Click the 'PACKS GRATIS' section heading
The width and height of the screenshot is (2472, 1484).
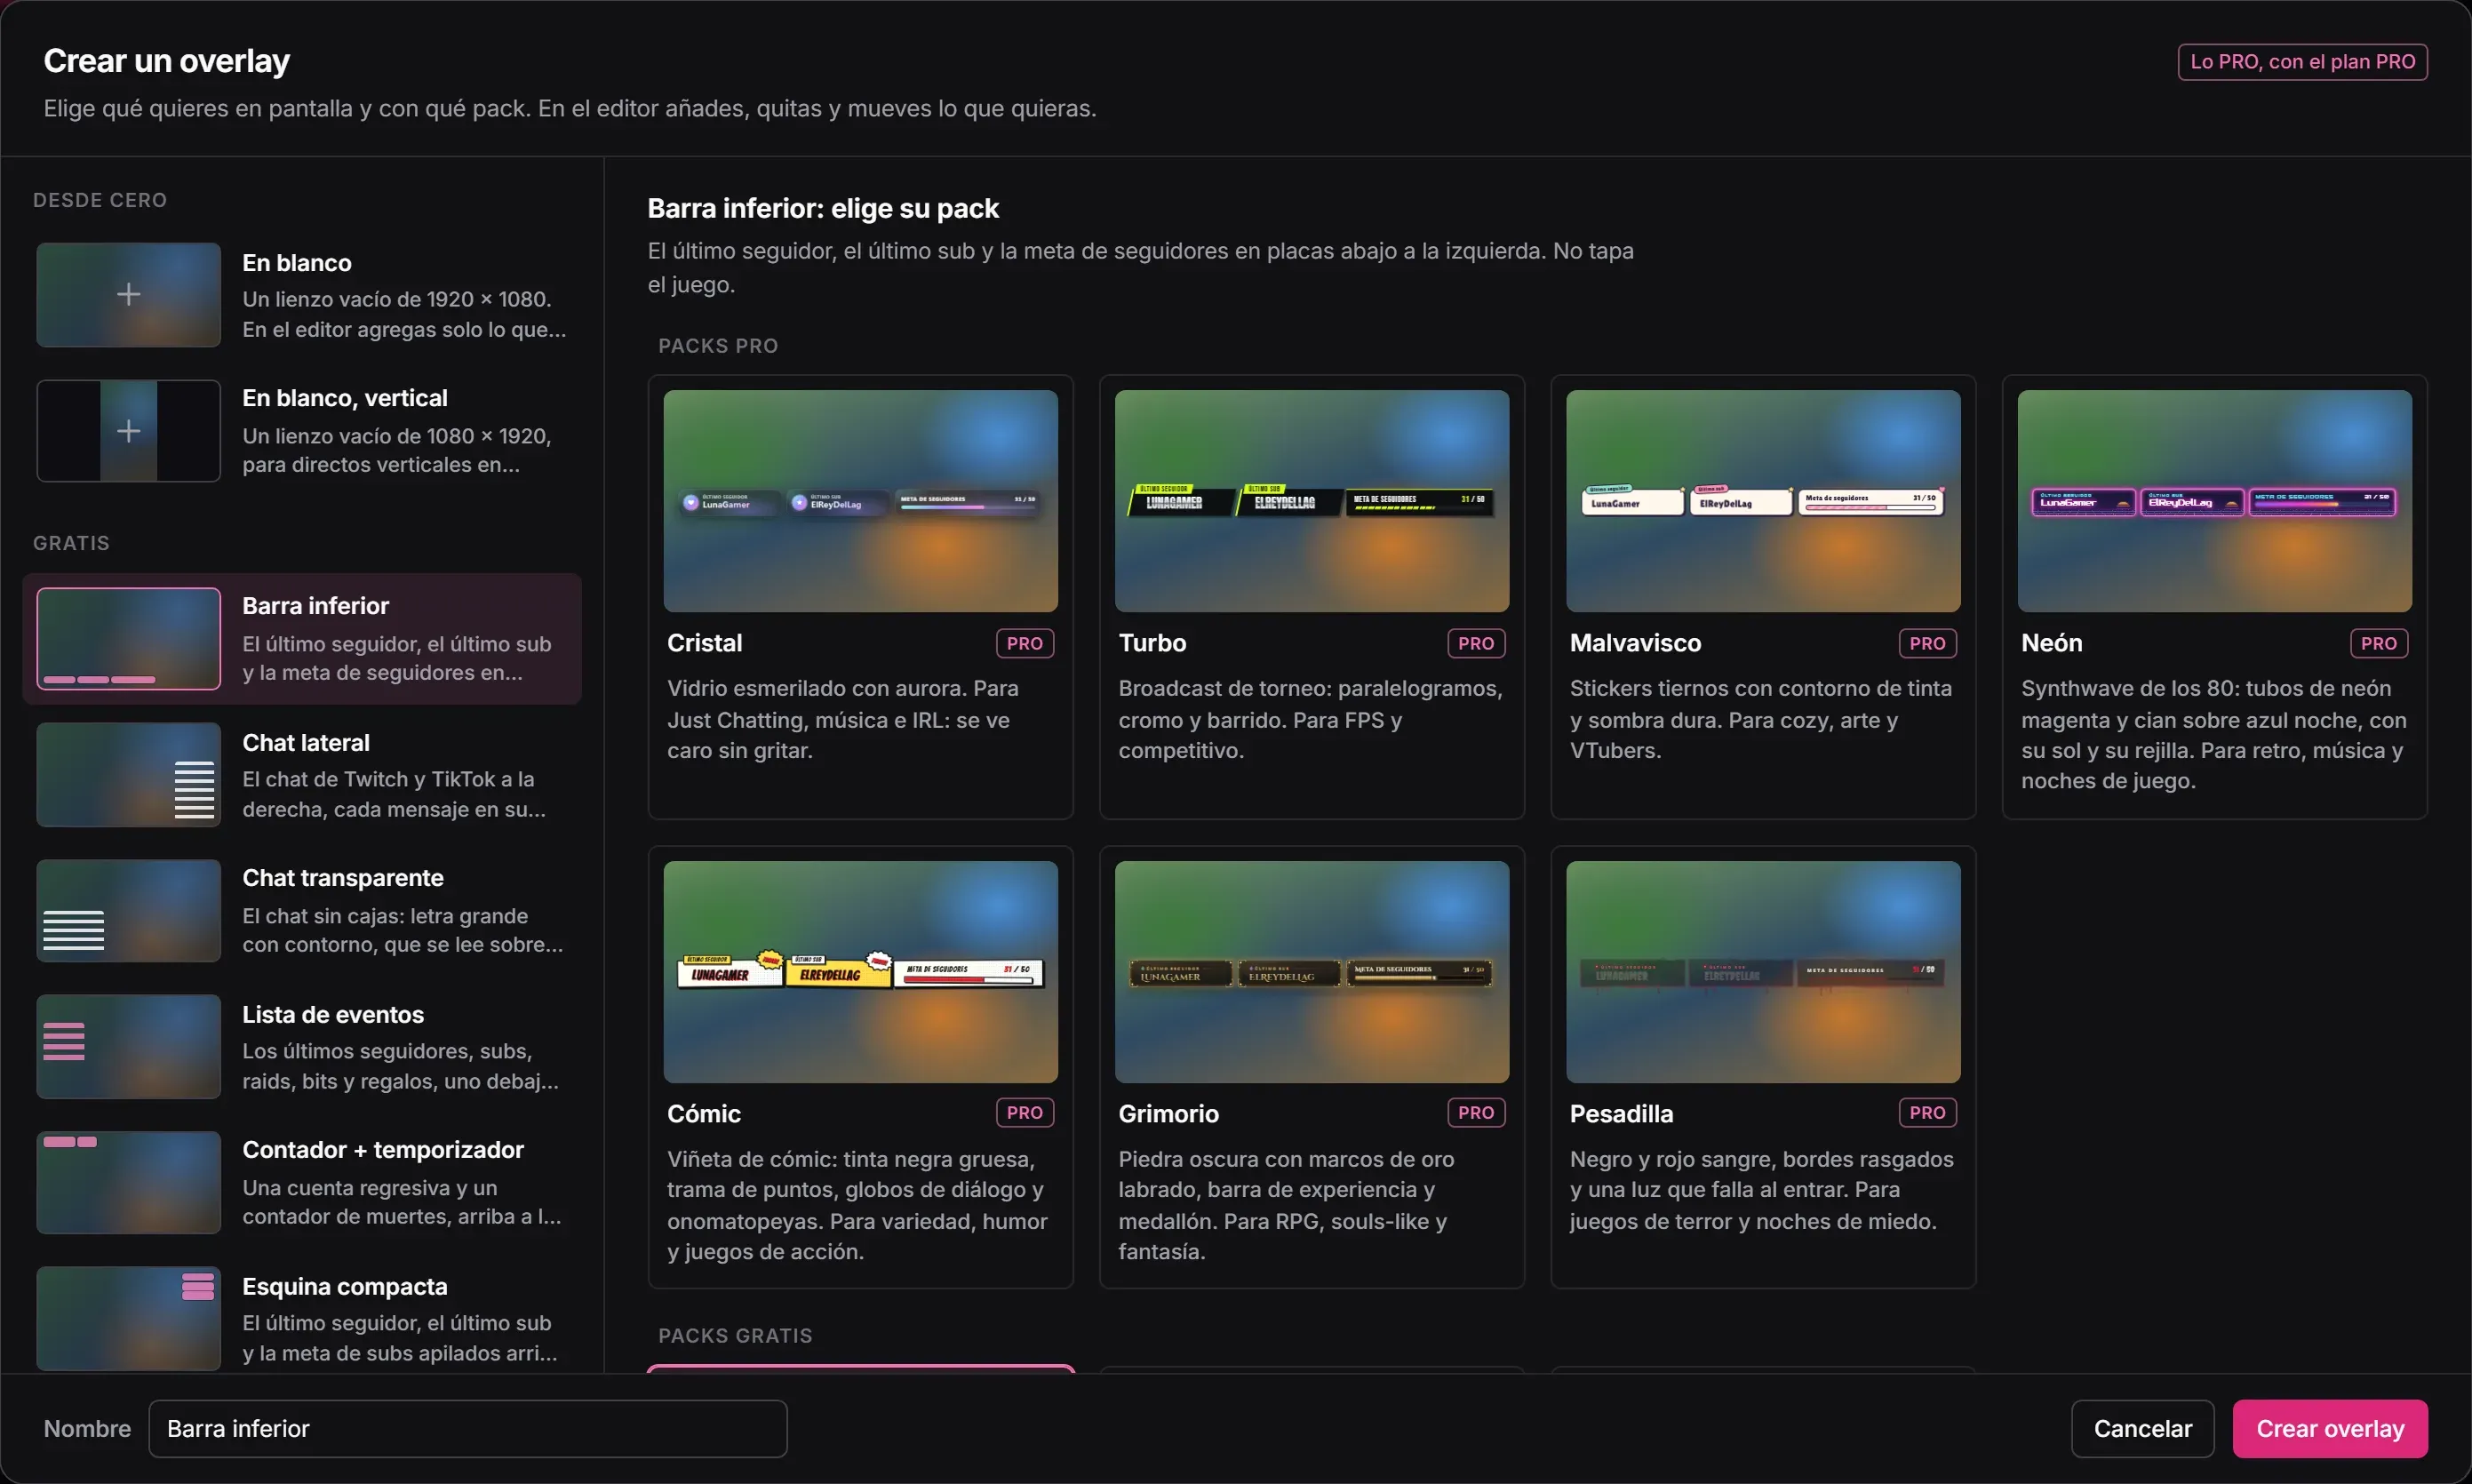pyautogui.click(x=735, y=1336)
